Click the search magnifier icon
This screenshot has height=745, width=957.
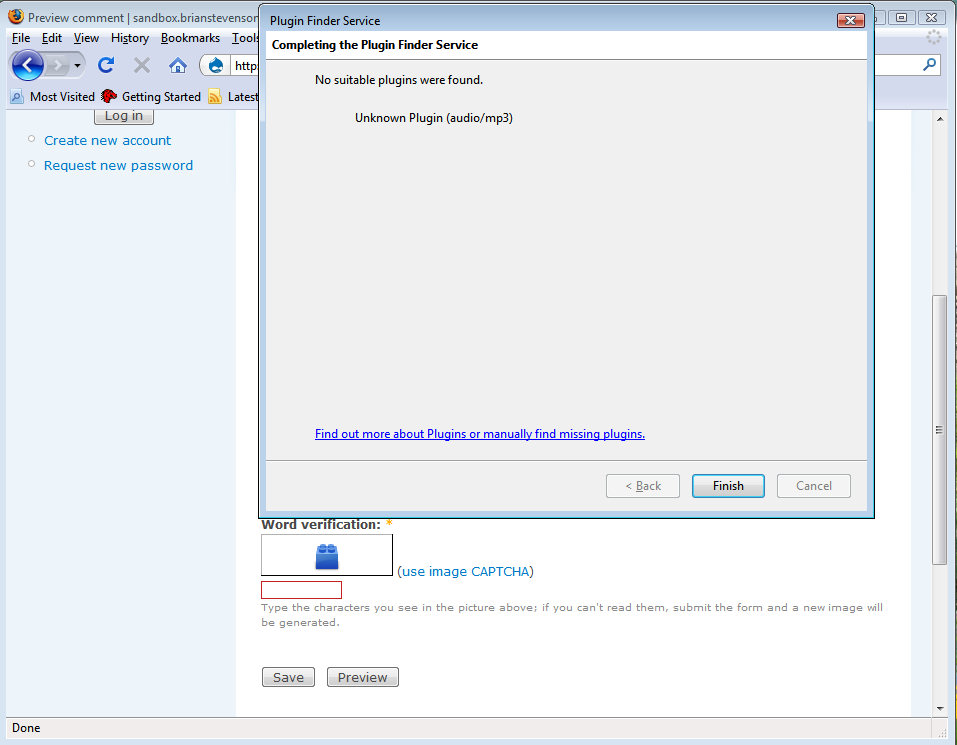point(928,64)
